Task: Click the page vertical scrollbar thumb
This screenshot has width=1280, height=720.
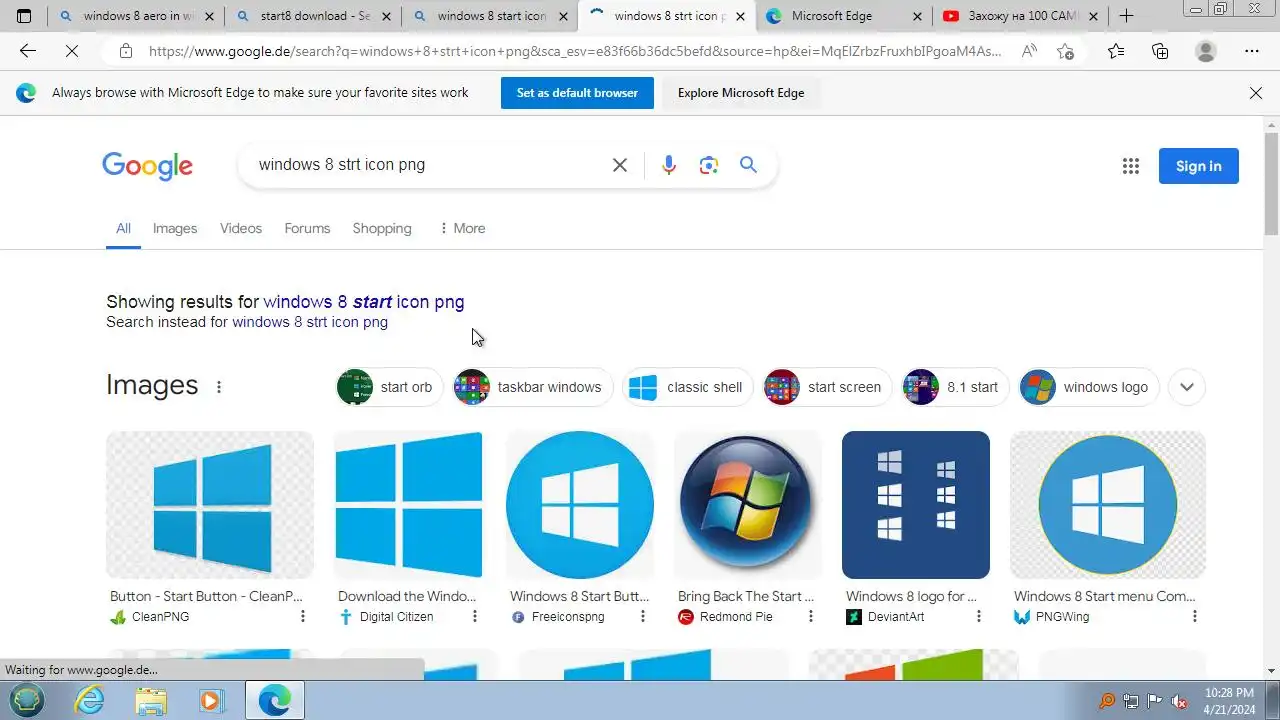Action: (1271, 182)
